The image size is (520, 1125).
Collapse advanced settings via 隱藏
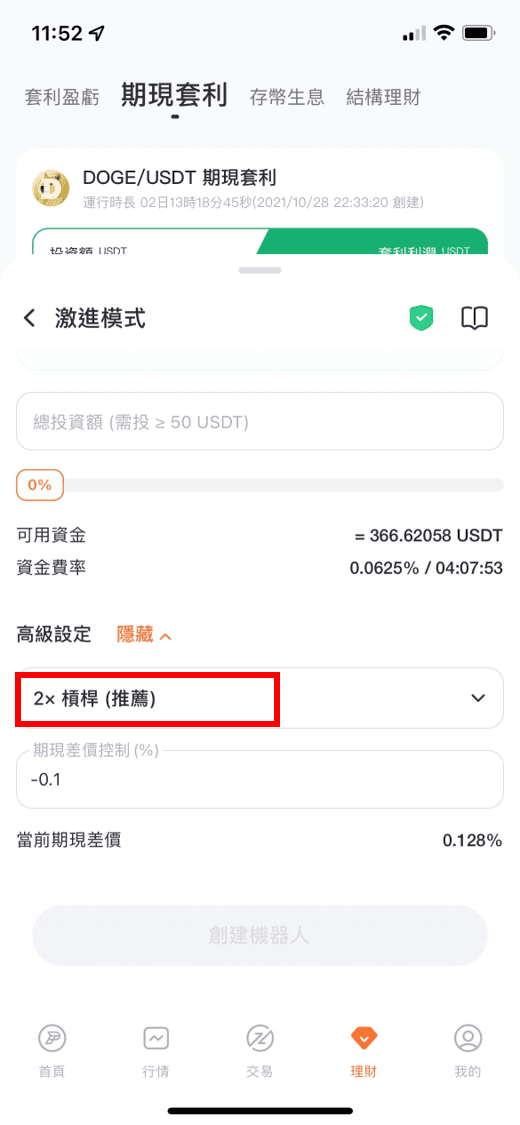143,634
